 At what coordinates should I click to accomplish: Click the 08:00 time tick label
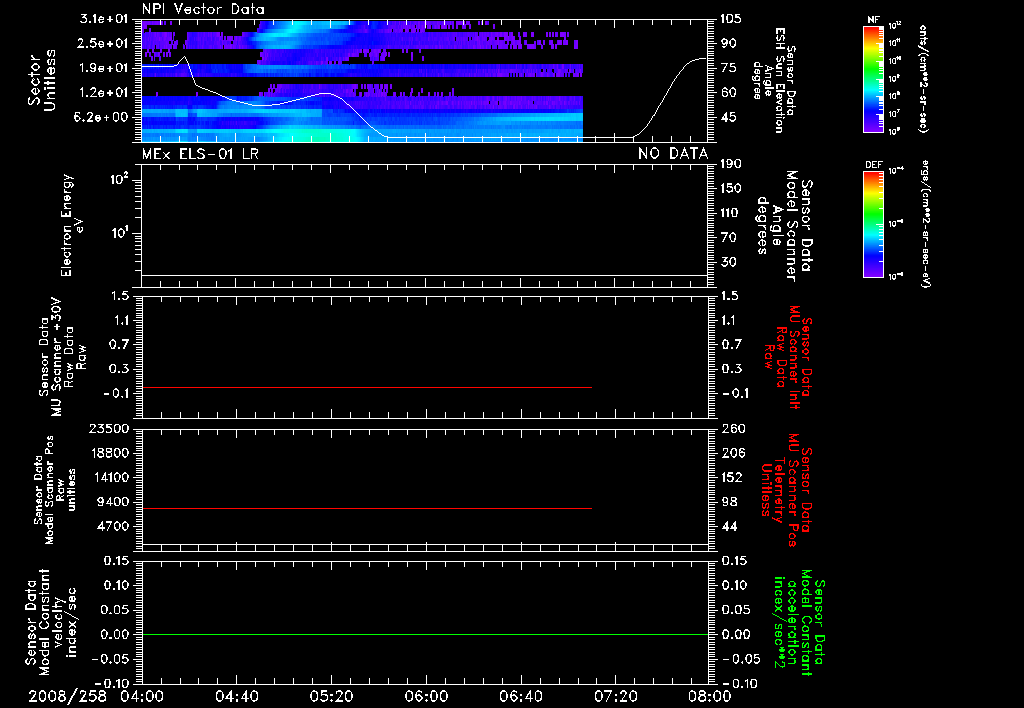pyautogui.click(x=710, y=696)
